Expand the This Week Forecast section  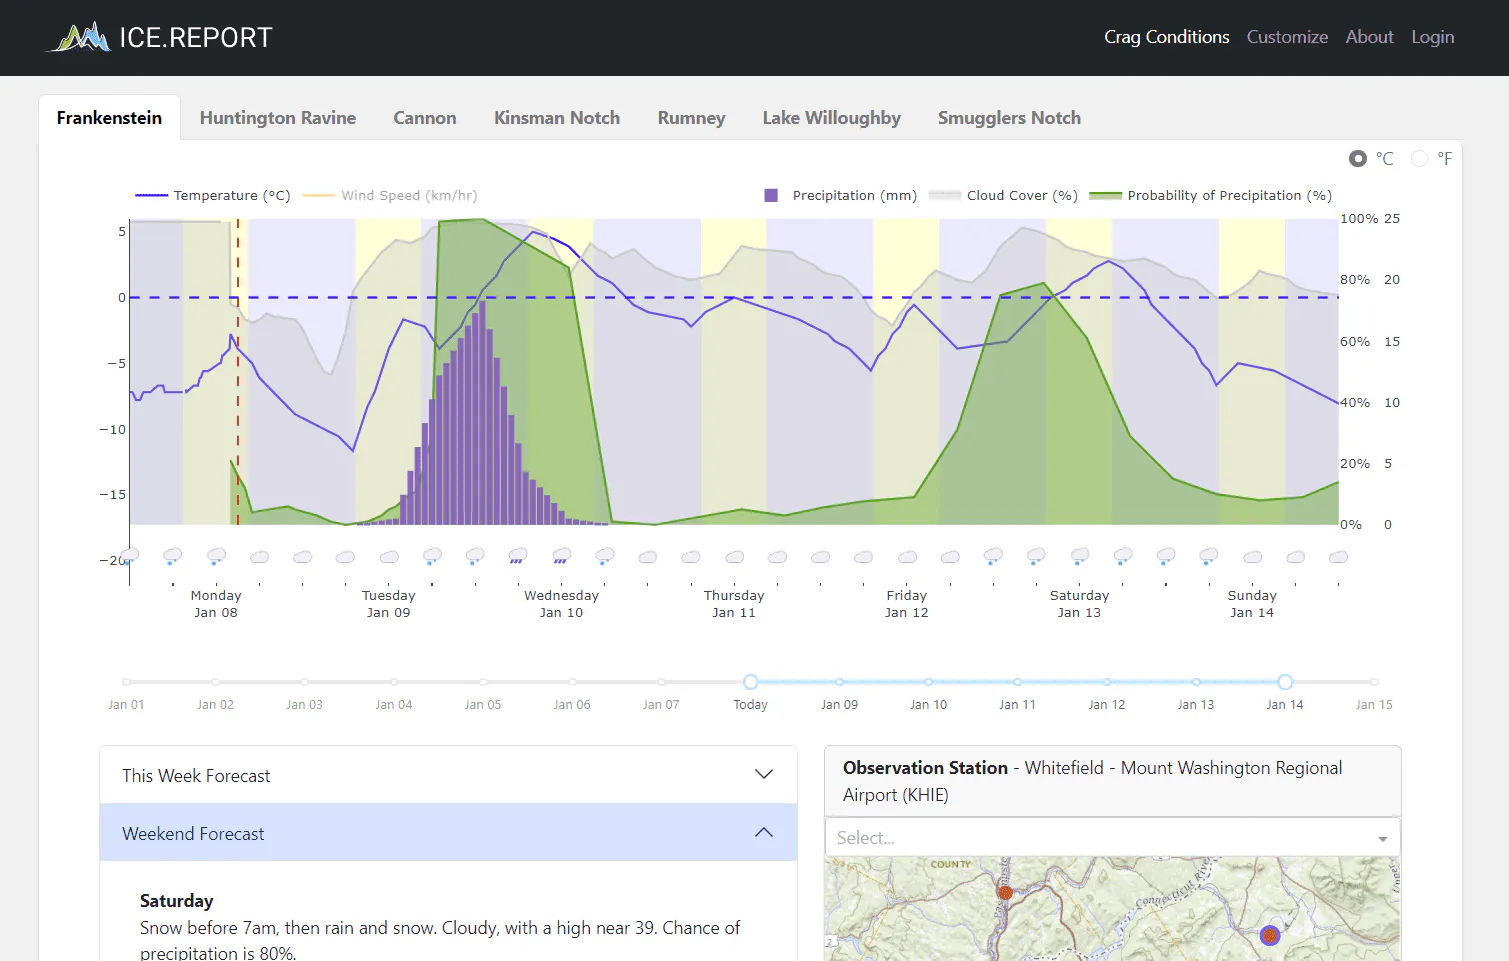448,775
